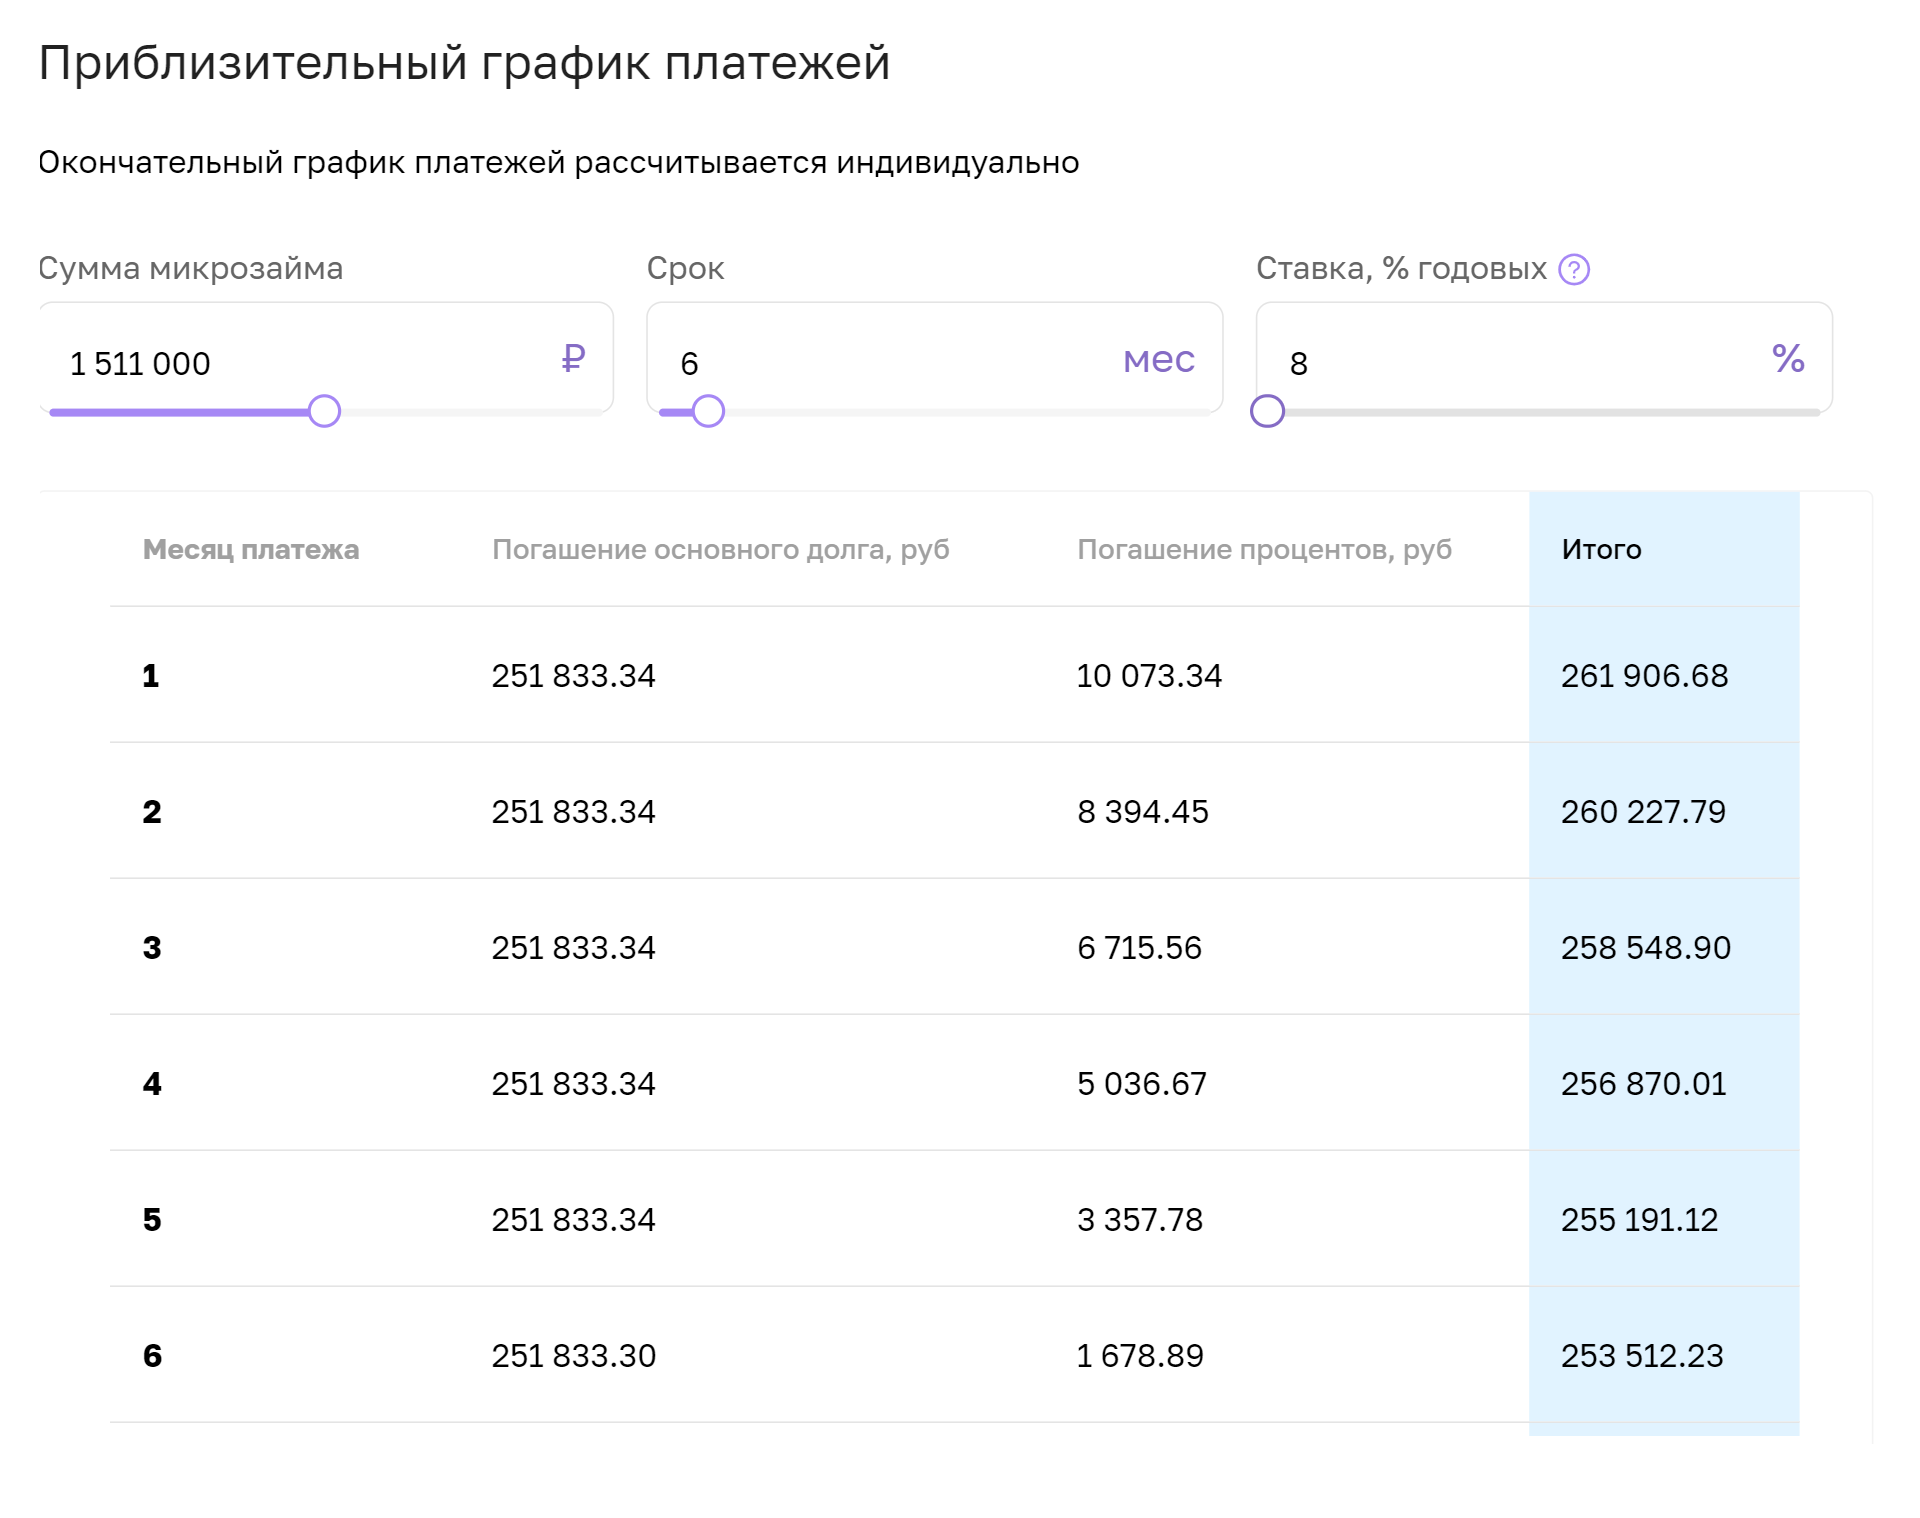Viewport: 1920px width, 1518px height.
Task: Click the note about individual schedule calculation
Action: 559,162
